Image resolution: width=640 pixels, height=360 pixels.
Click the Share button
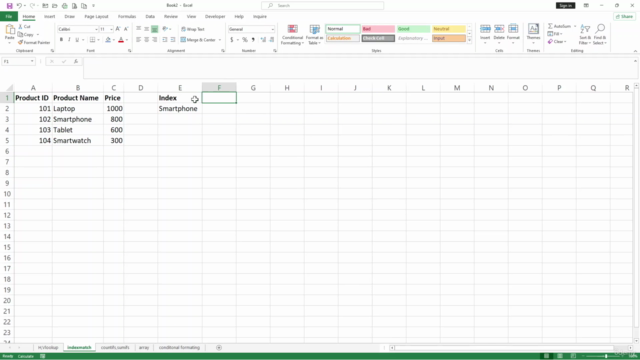click(x=624, y=17)
